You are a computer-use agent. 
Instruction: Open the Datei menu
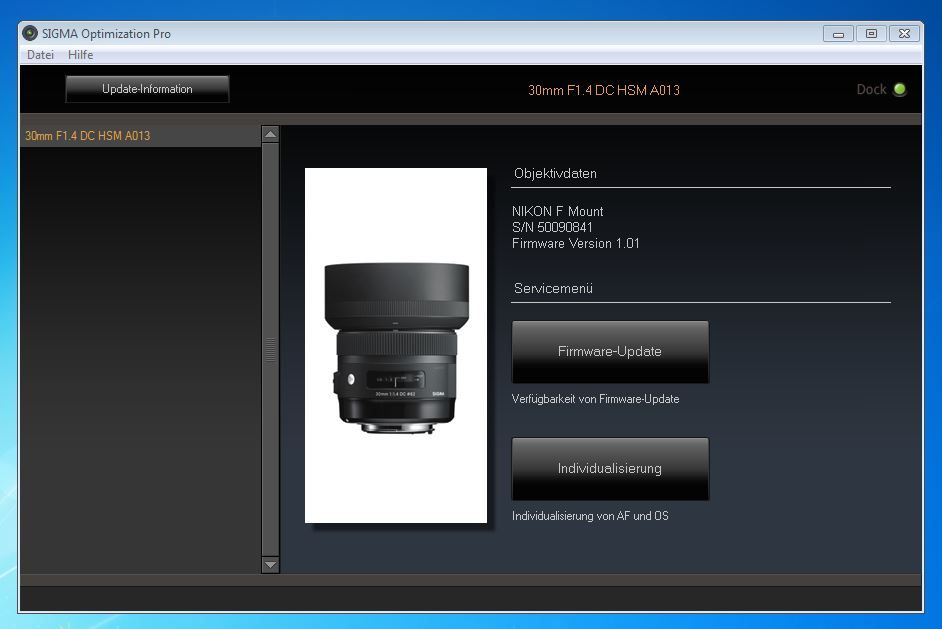pos(40,55)
